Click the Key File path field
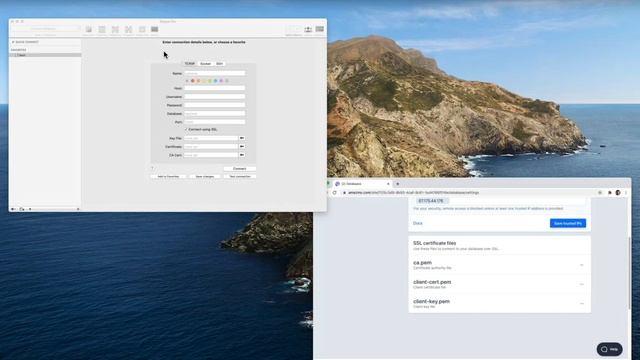The image size is (640, 360). coord(211,138)
